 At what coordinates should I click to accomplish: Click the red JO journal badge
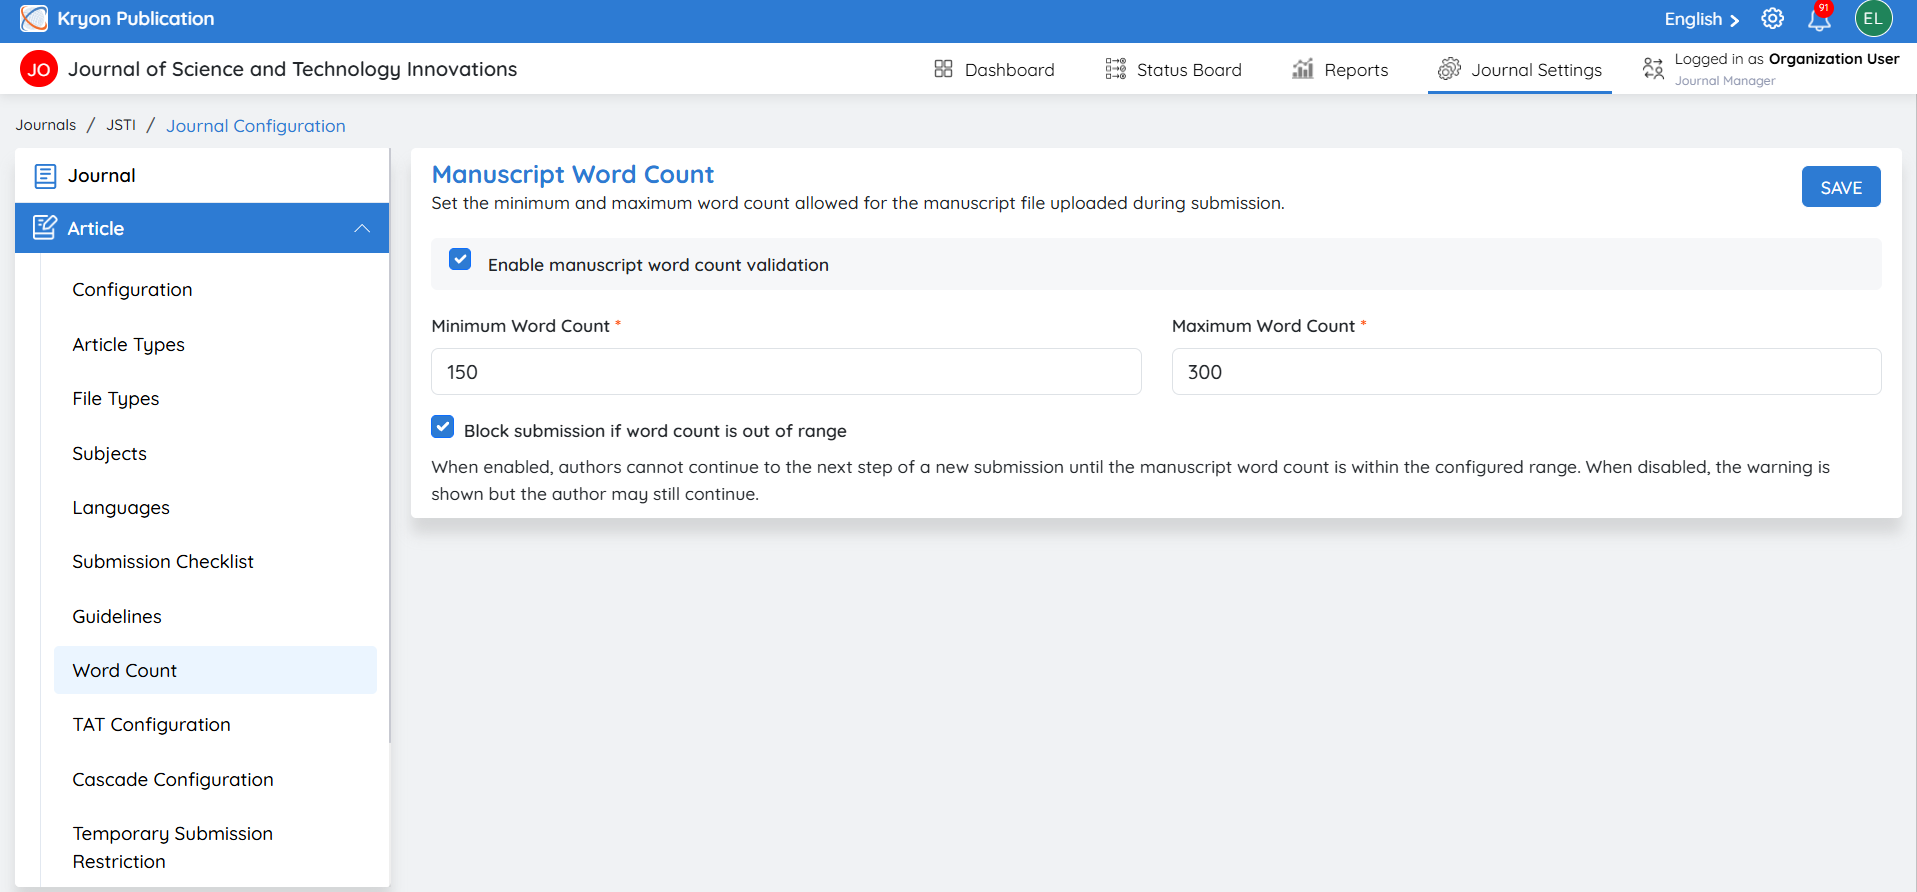tap(39, 69)
